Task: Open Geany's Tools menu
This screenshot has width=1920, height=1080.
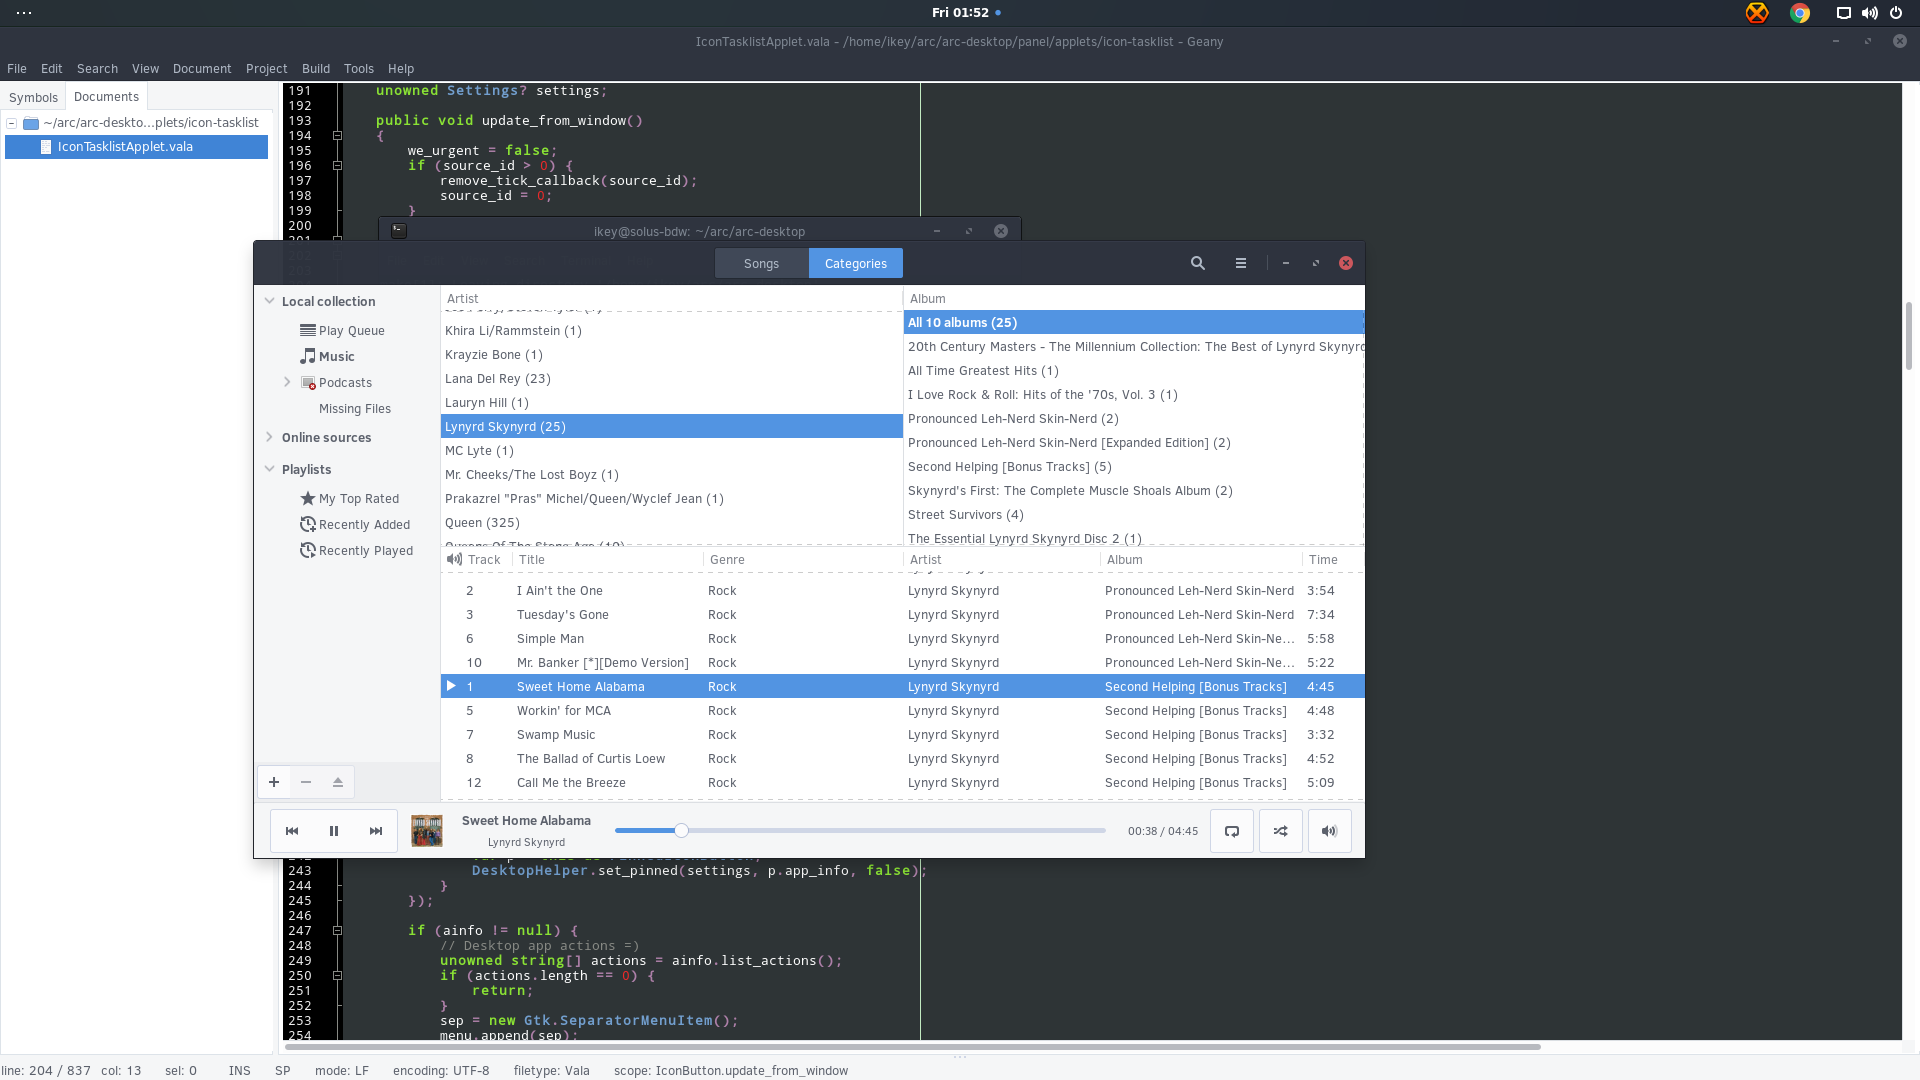Action: coord(358,69)
